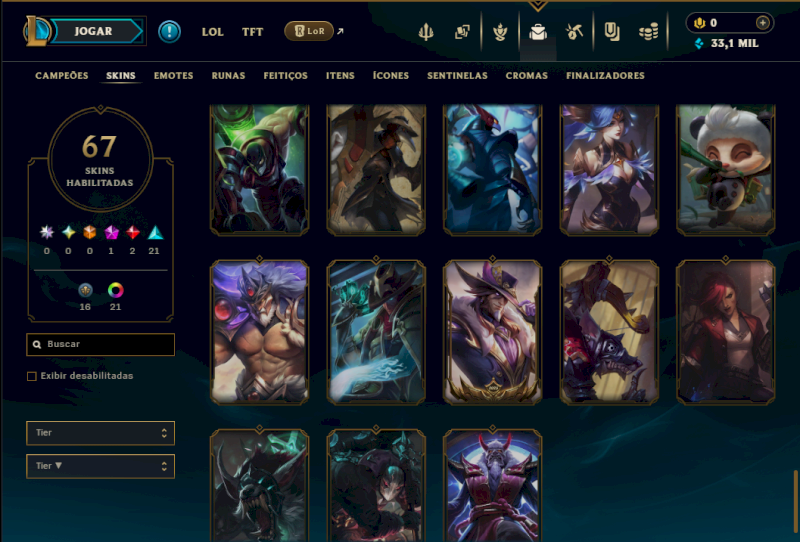Click the missions clipboard icon

coord(611,32)
